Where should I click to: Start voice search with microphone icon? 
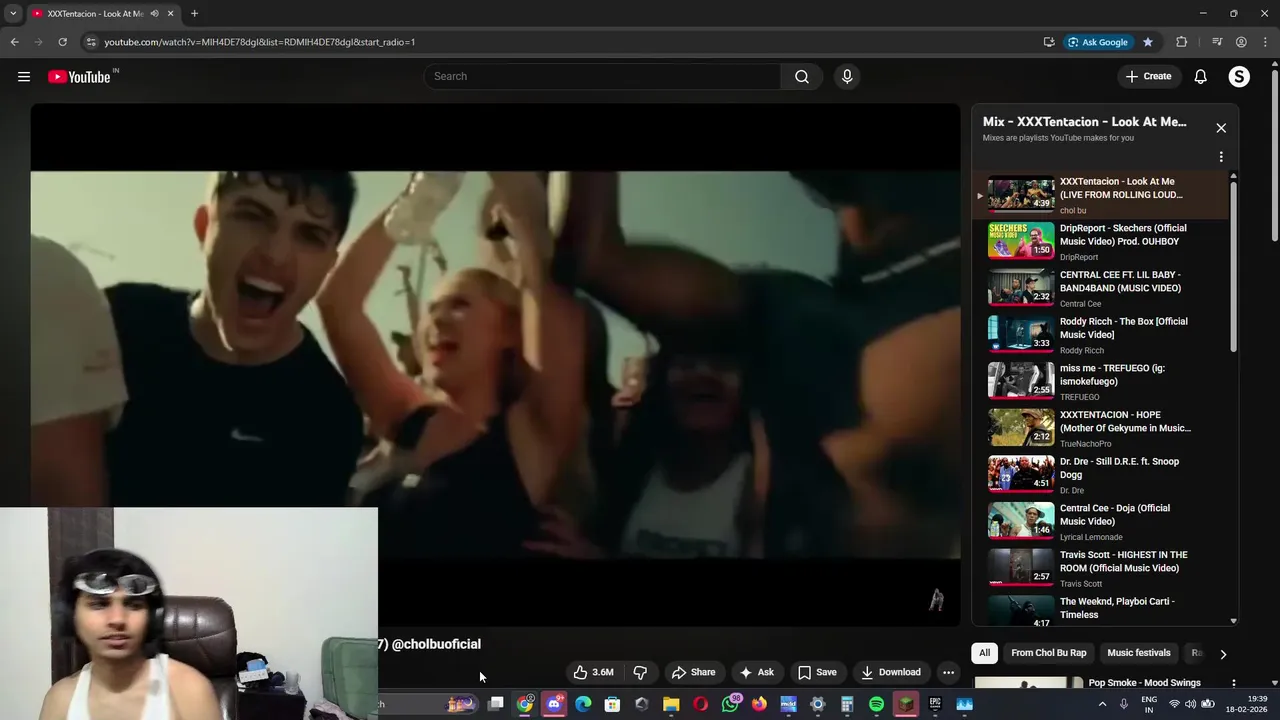pyautogui.click(x=847, y=77)
